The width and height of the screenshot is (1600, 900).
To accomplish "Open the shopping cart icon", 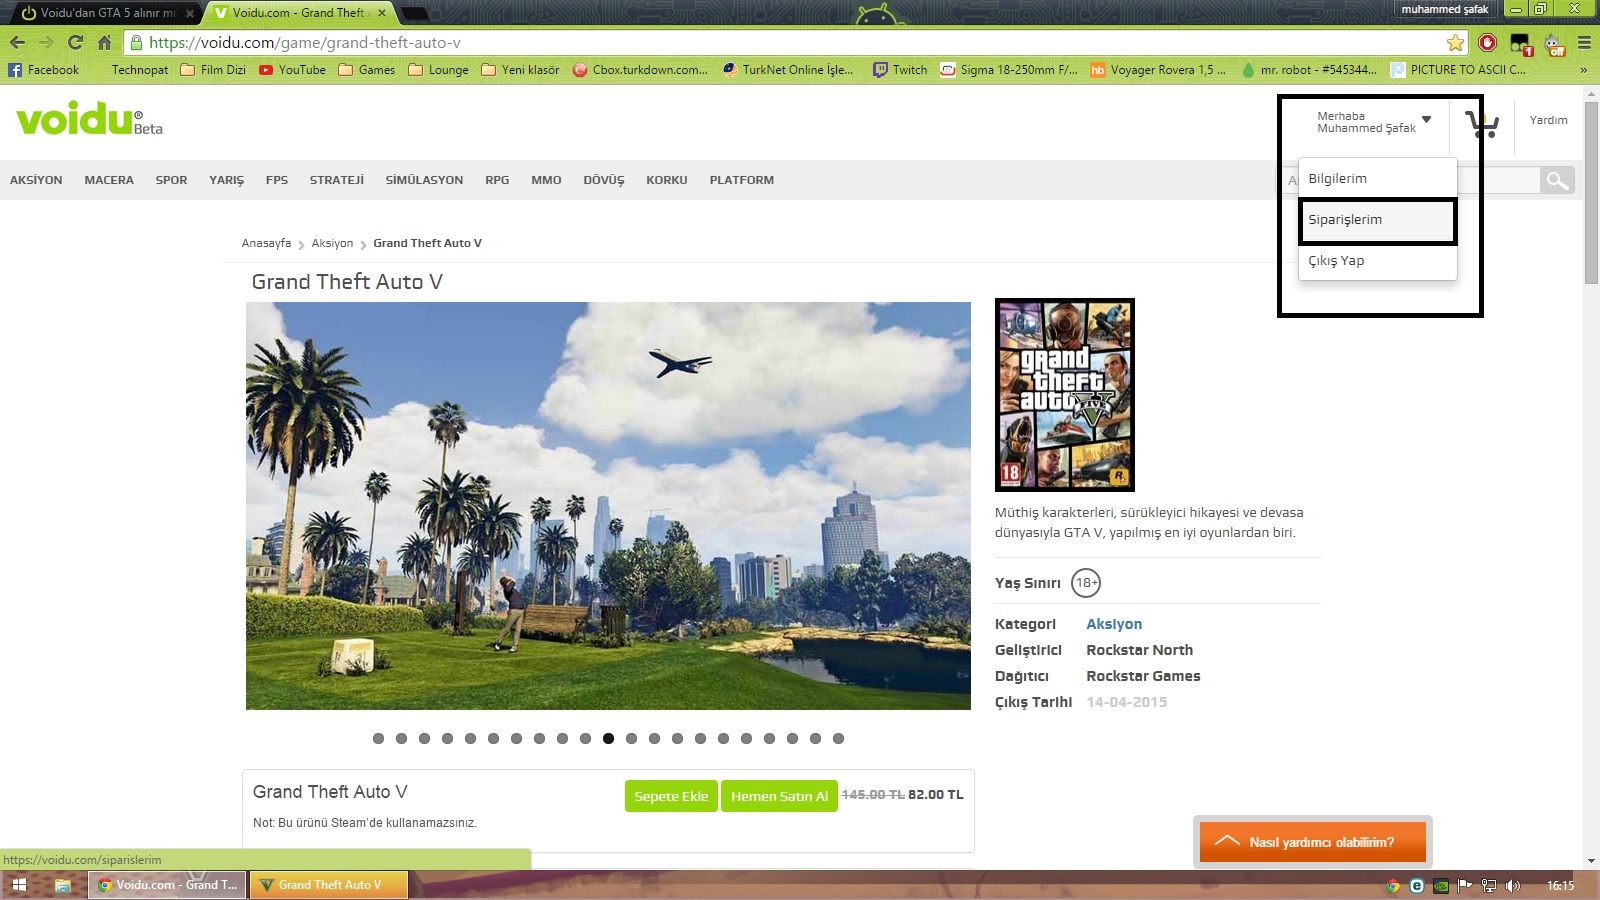I will [1482, 124].
